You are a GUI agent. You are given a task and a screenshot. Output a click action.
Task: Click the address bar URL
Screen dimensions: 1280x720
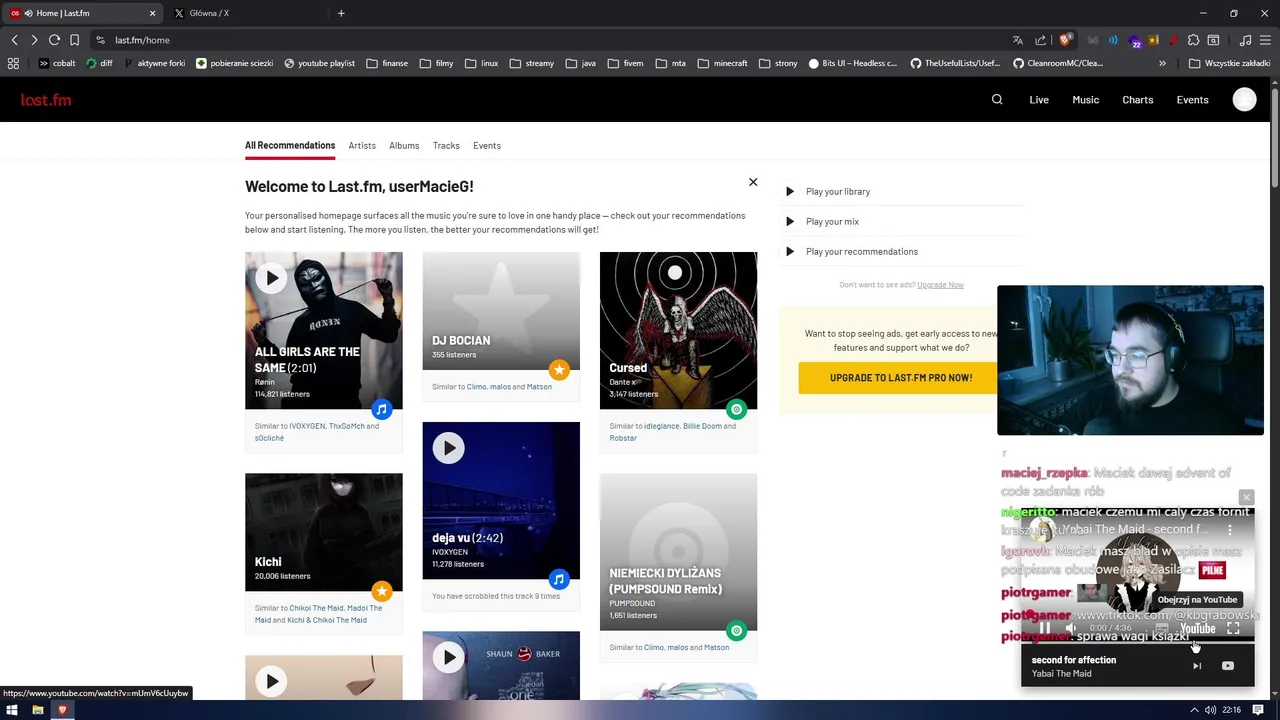pyautogui.click(x=142, y=40)
